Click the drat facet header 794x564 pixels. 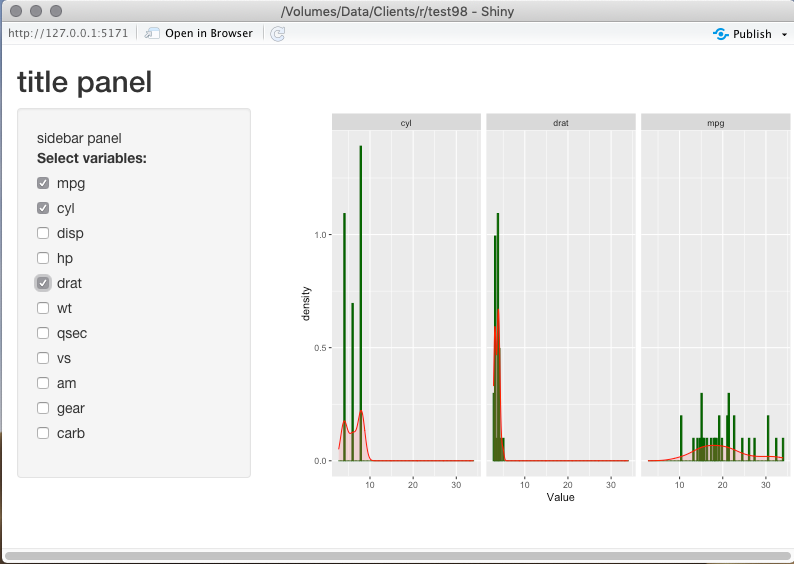[x=561, y=123]
